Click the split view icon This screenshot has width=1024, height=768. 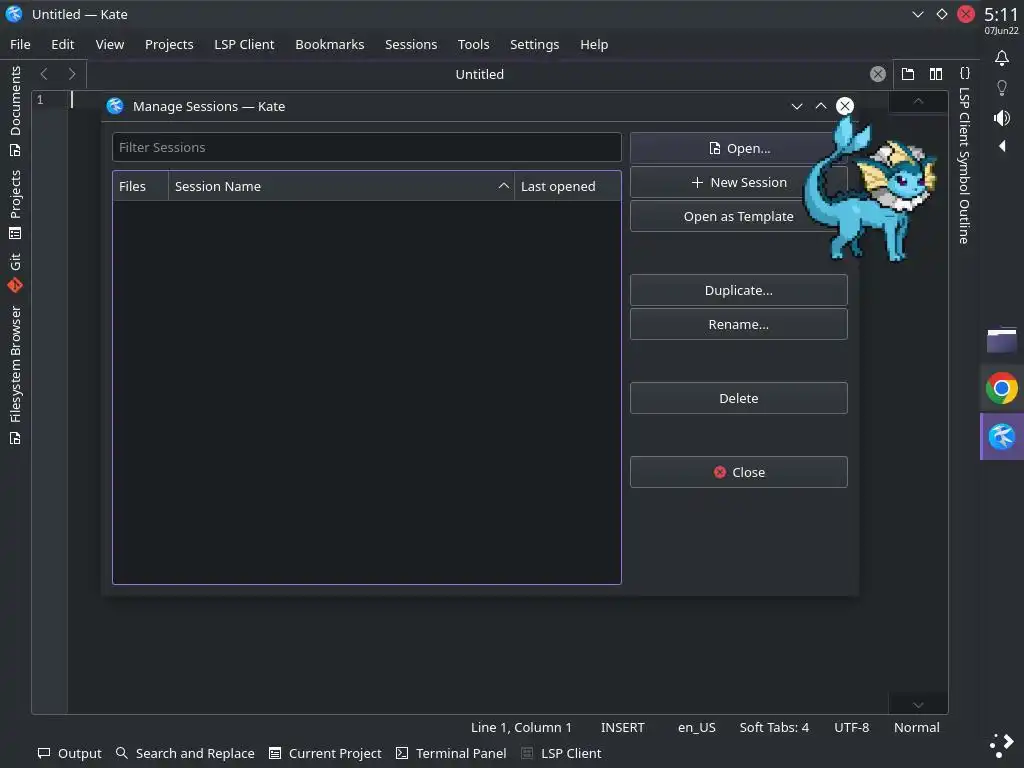(936, 74)
